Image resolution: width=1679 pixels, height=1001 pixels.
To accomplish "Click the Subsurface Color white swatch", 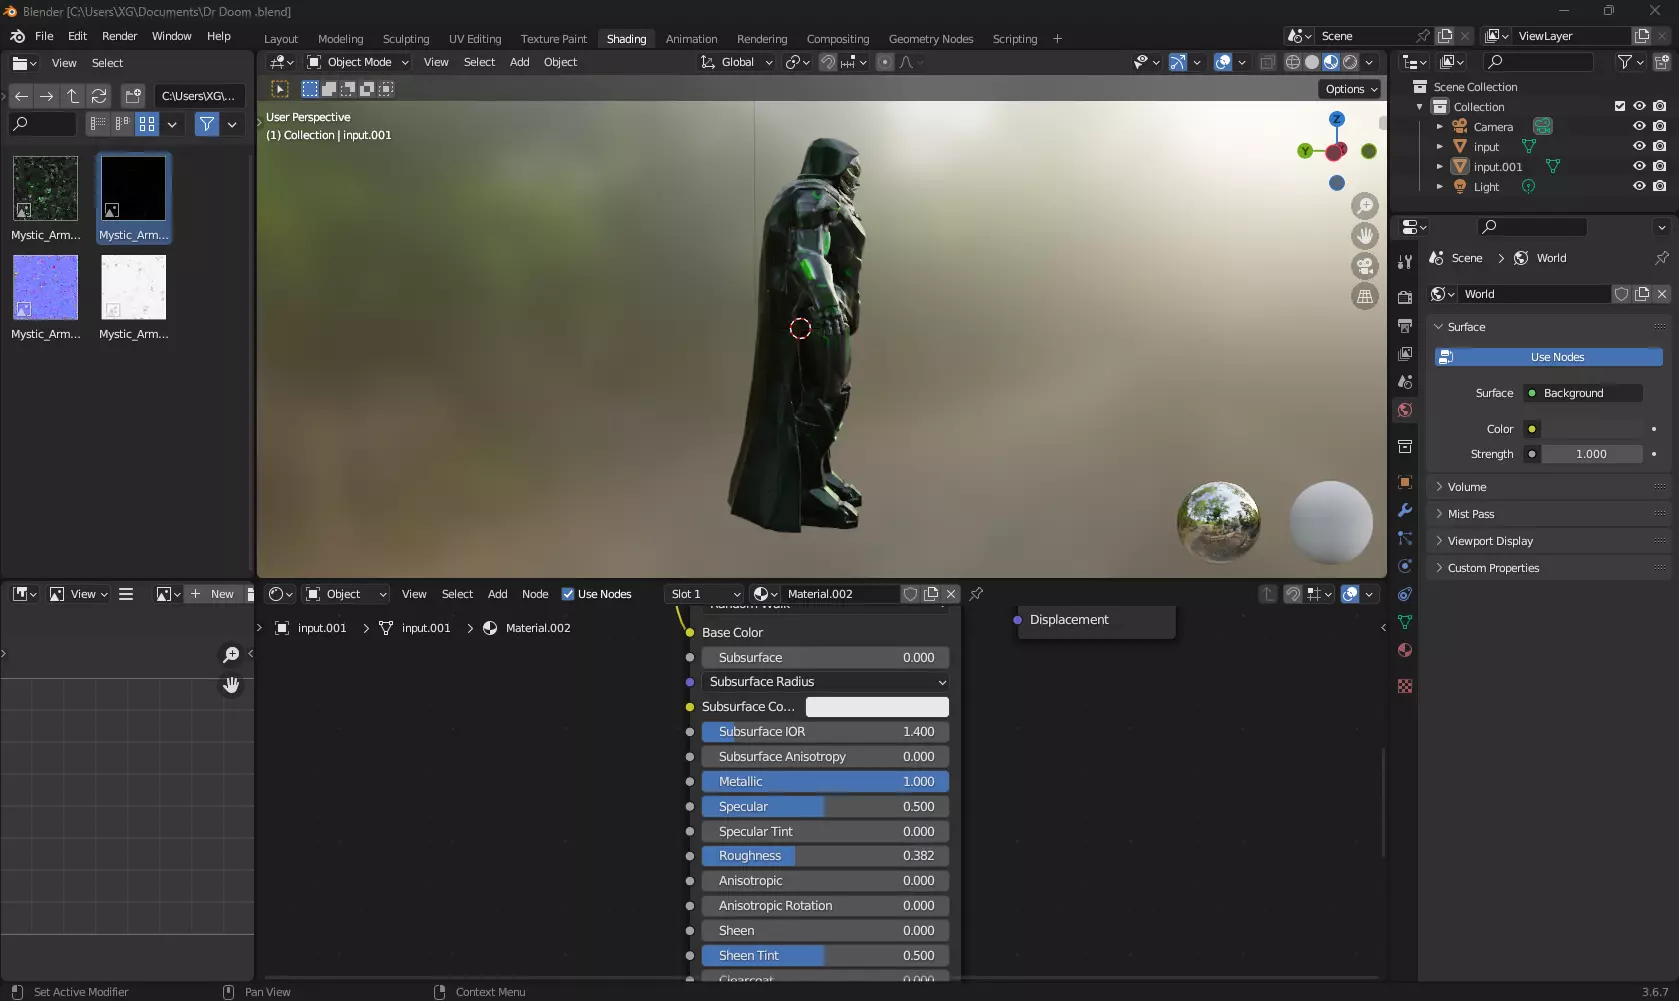I will point(877,707).
